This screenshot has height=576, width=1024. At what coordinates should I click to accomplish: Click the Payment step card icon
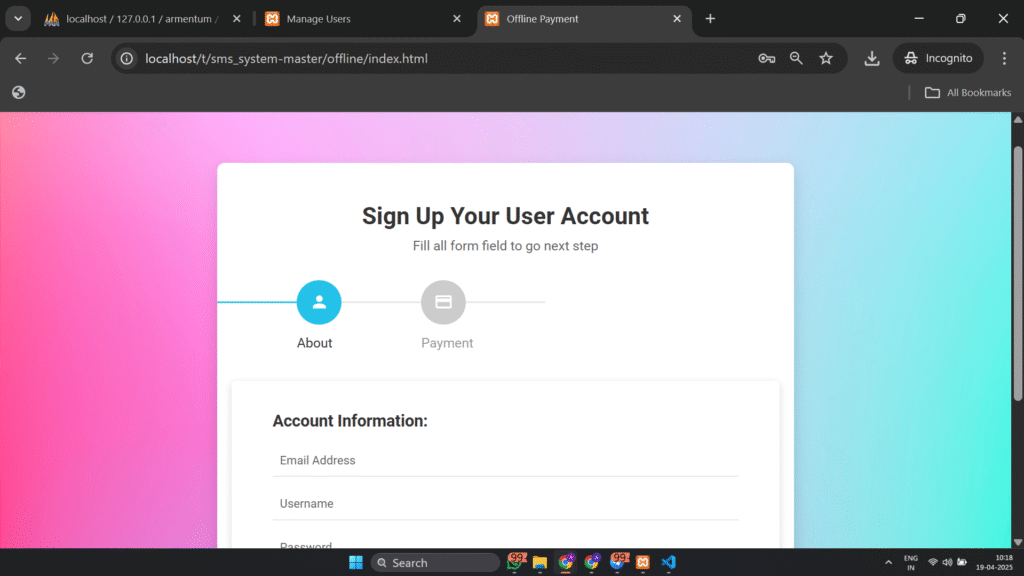click(443, 302)
